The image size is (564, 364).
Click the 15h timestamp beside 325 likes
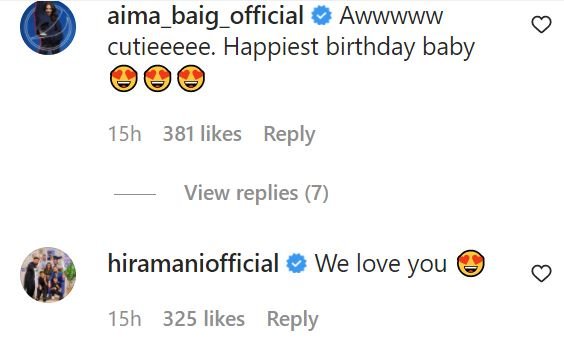[x=125, y=319]
